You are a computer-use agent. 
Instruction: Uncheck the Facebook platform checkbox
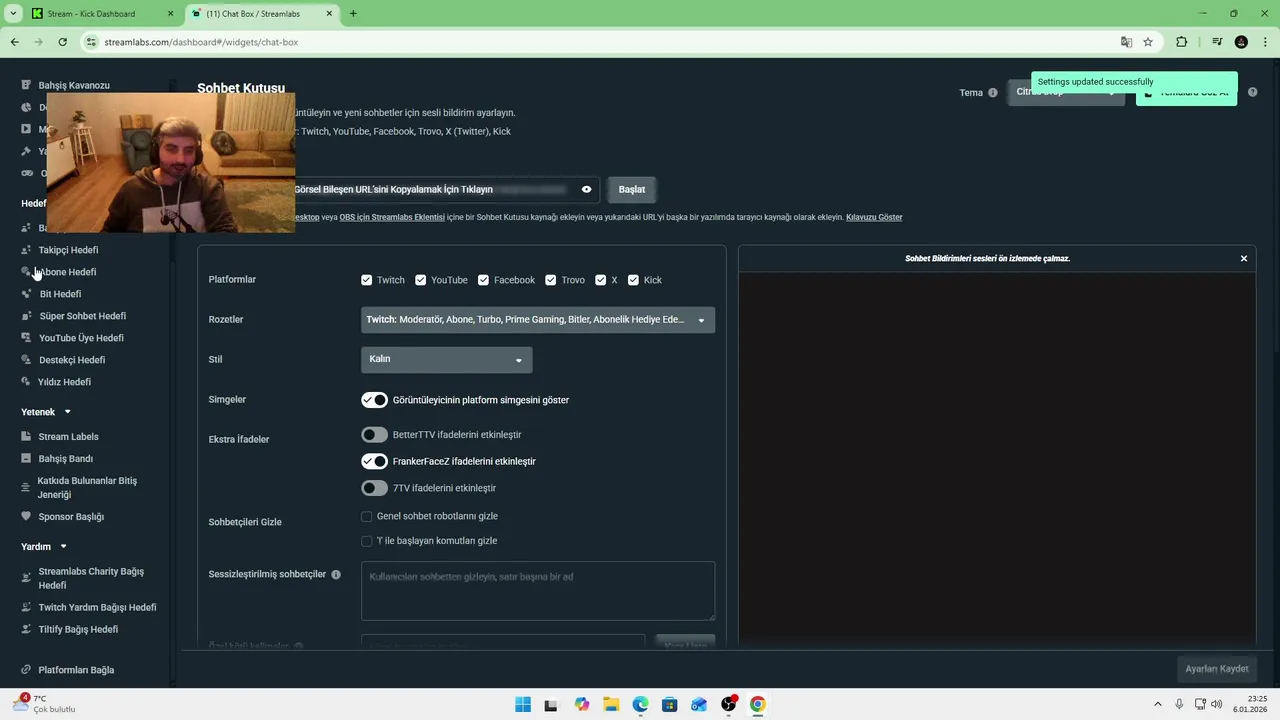pos(484,280)
